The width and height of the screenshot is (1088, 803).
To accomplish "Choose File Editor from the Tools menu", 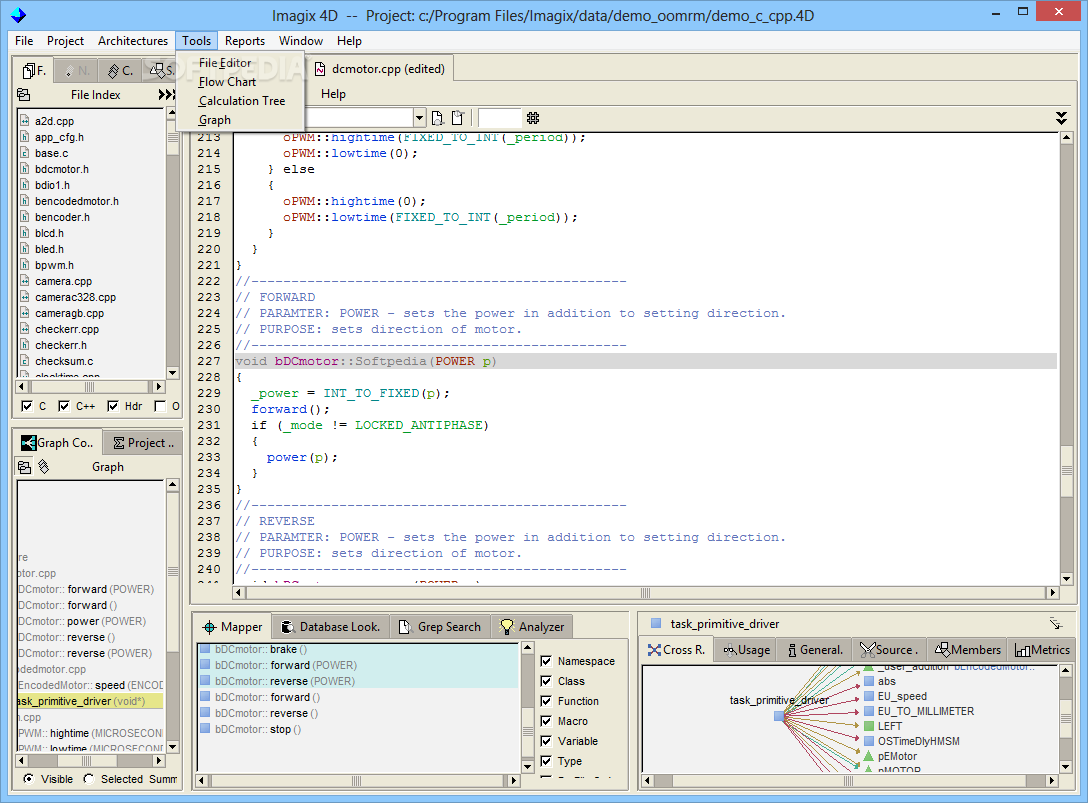I will coord(225,62).
